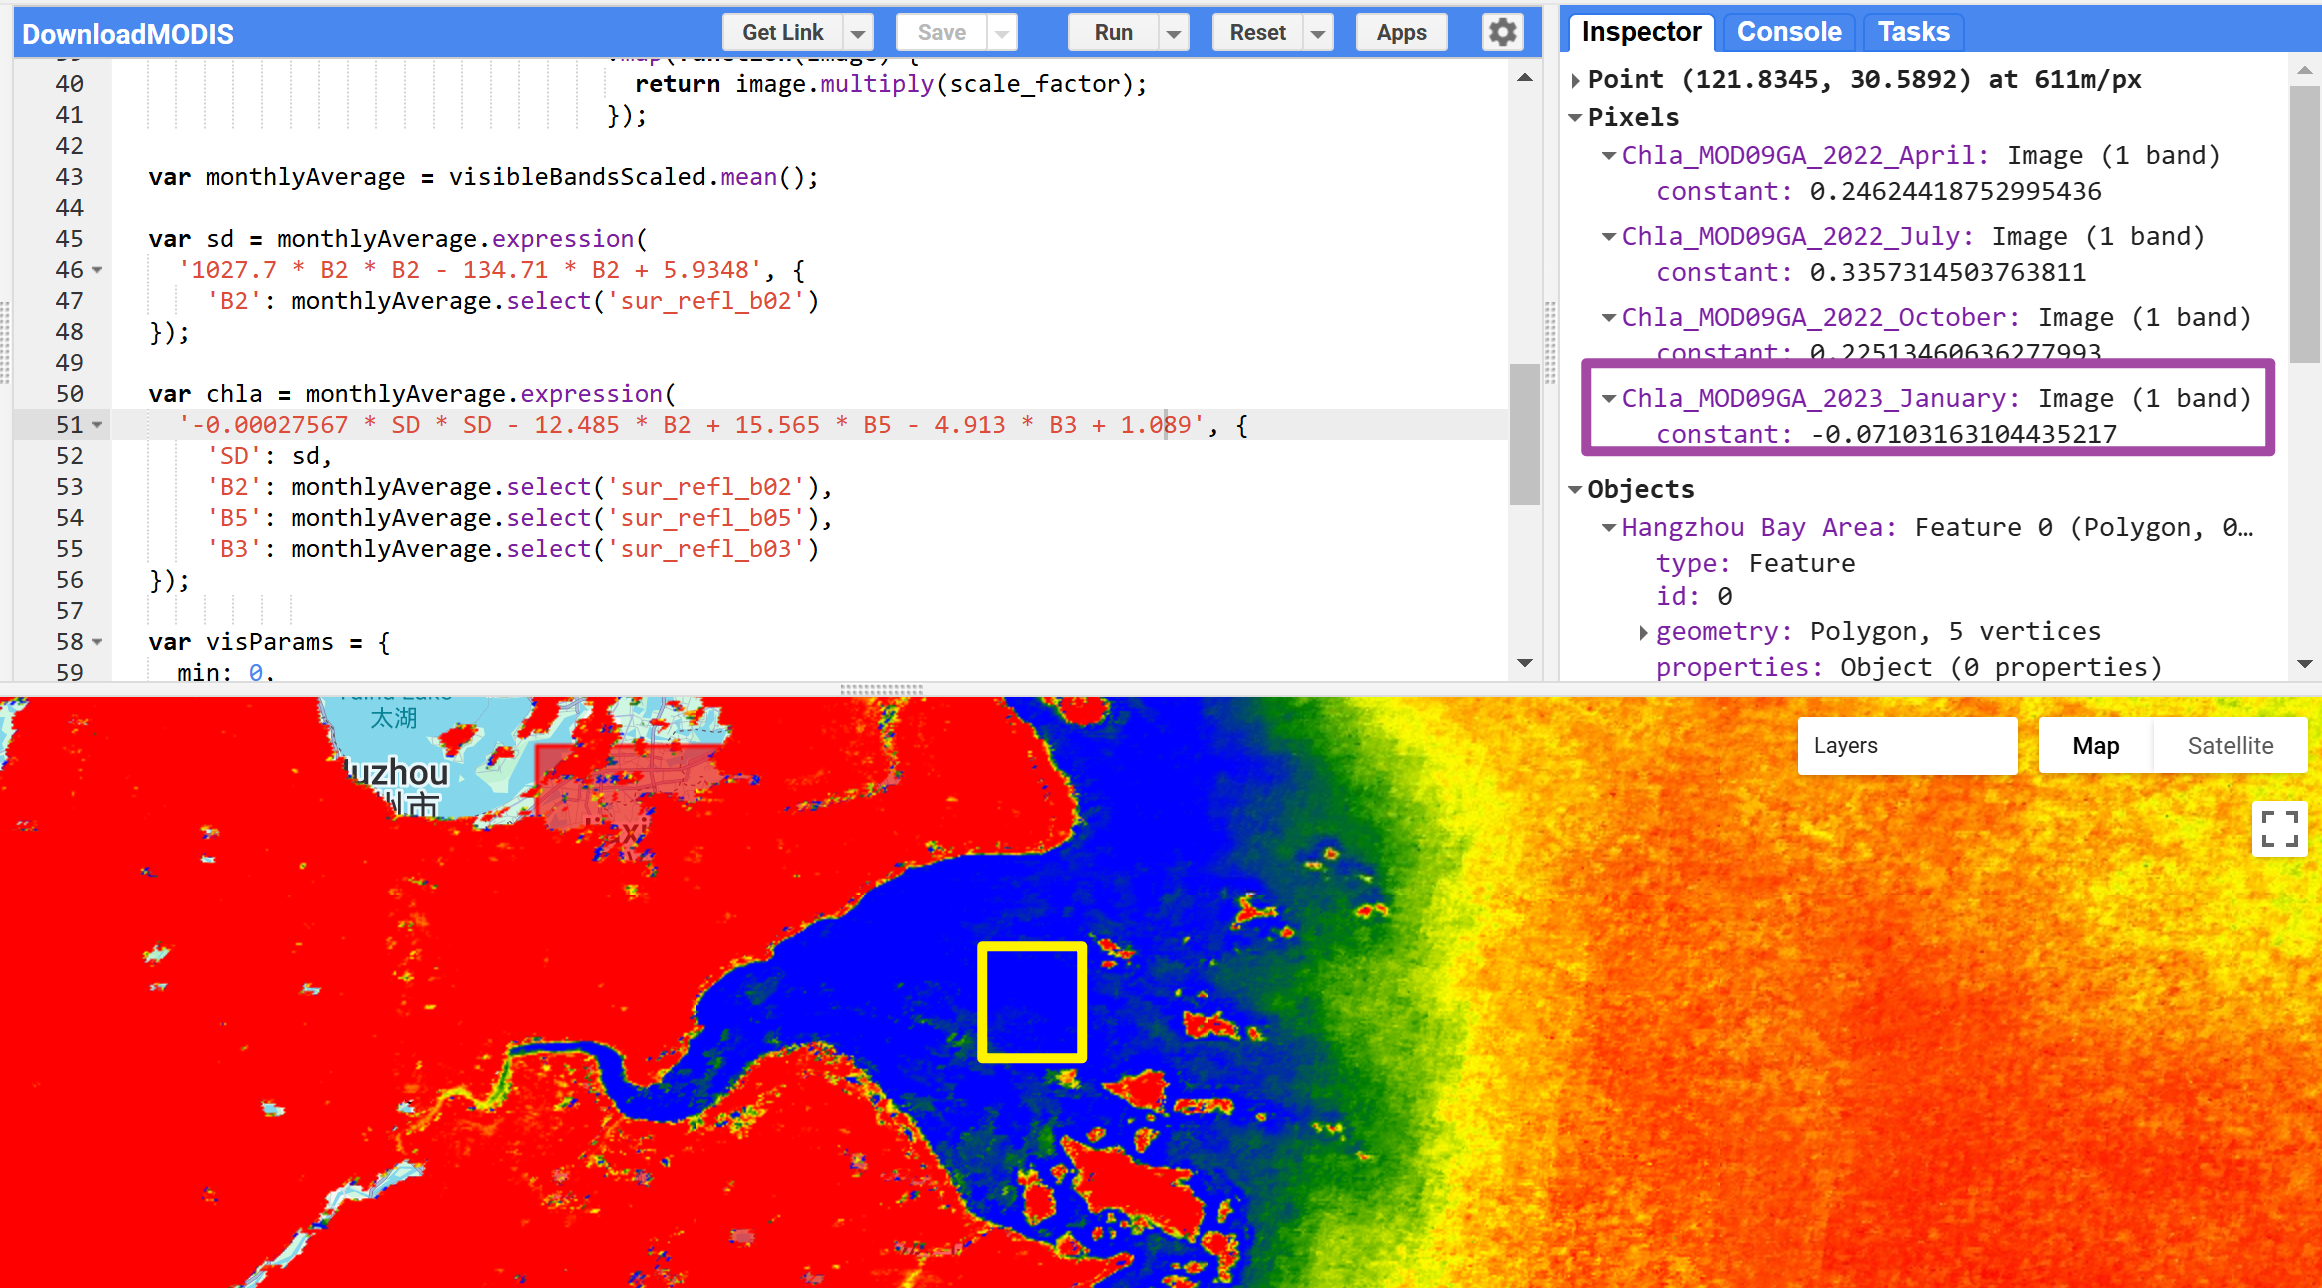Fold code block at line 46
Image resolution: width=2322 pixels, height=1288 pixels.
click(x=97, y=270)
